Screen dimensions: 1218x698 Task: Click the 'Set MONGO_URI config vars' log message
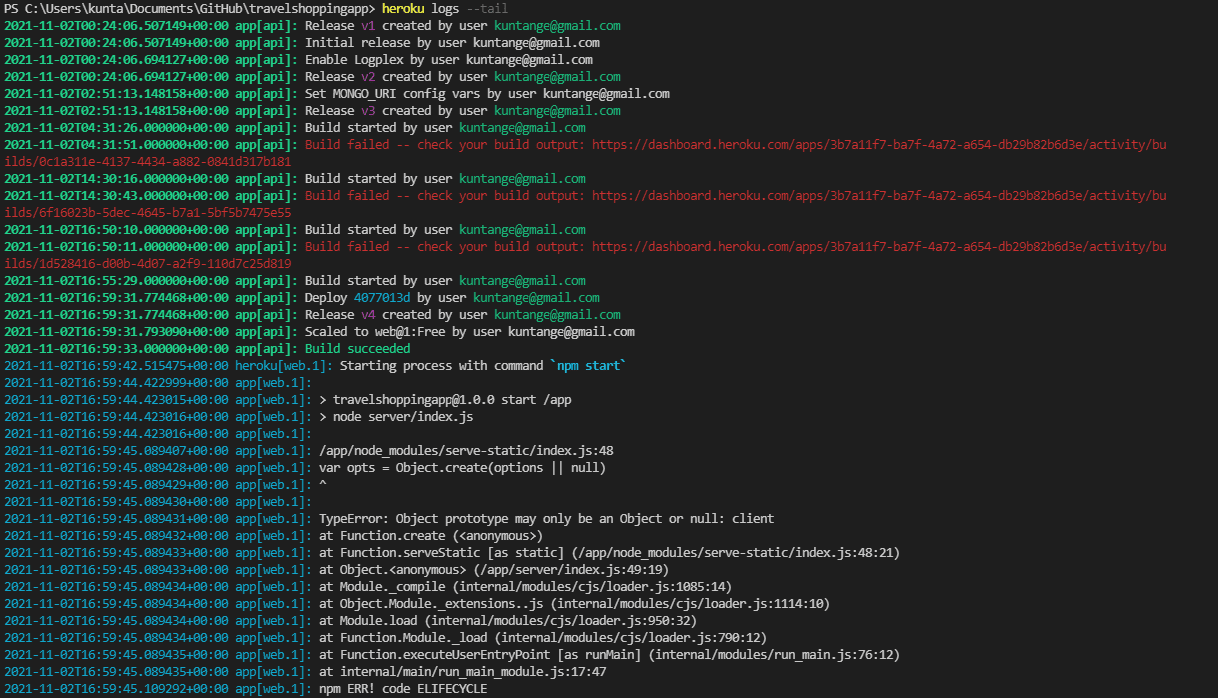487,93
